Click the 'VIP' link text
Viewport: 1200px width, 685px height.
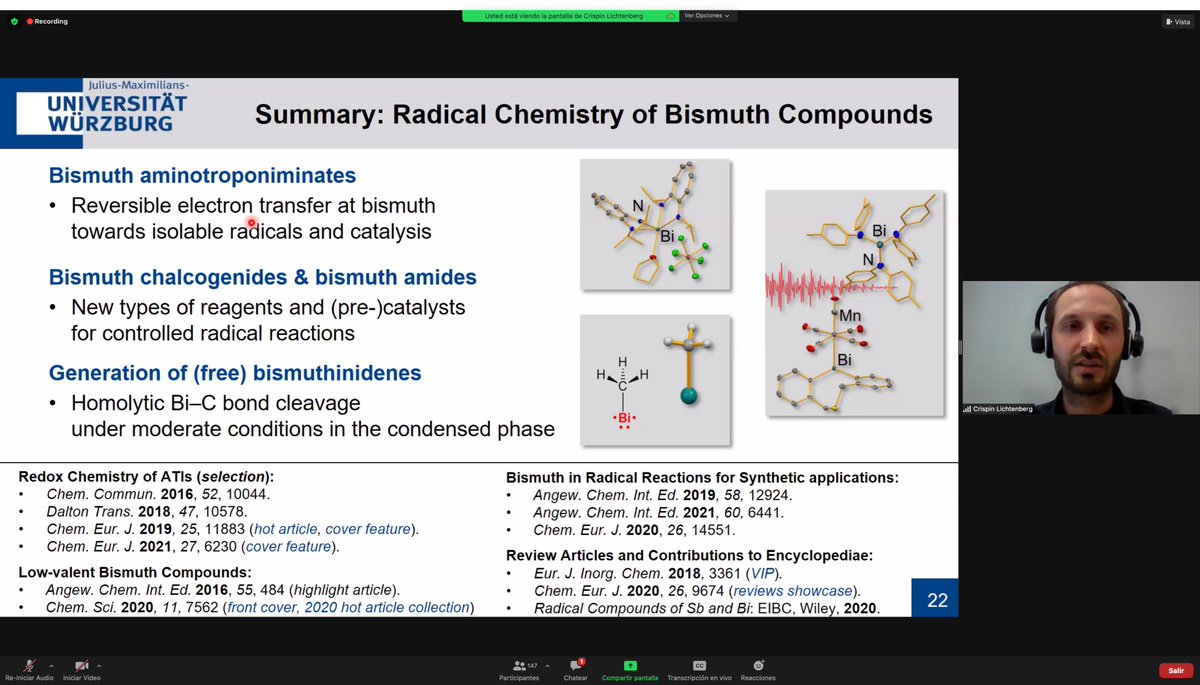(x=764, y=573)
